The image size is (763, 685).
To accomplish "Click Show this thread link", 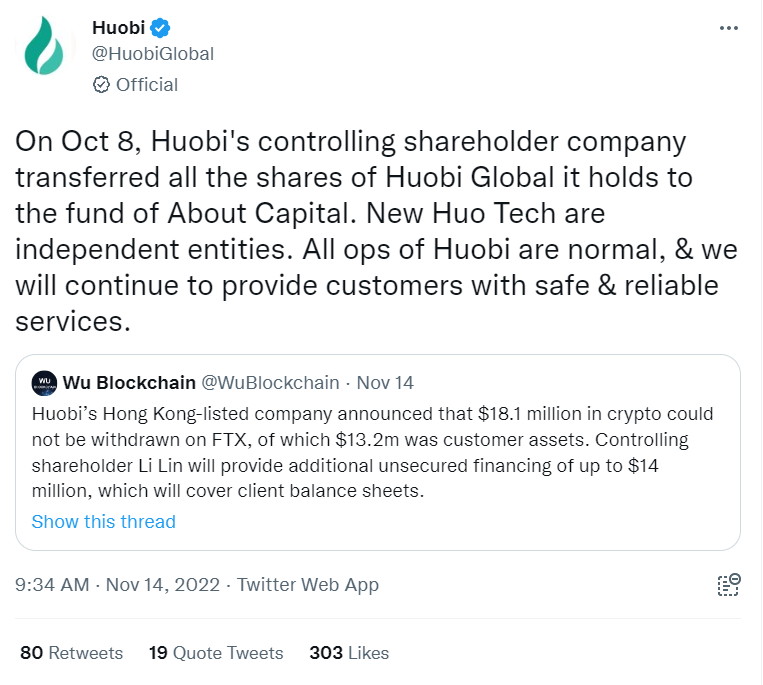I will [x=103, y=522].
